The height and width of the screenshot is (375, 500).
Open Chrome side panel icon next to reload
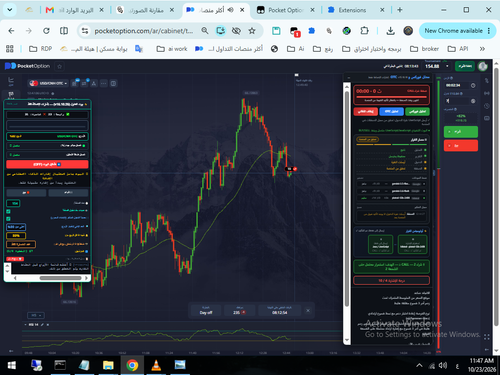64,31
